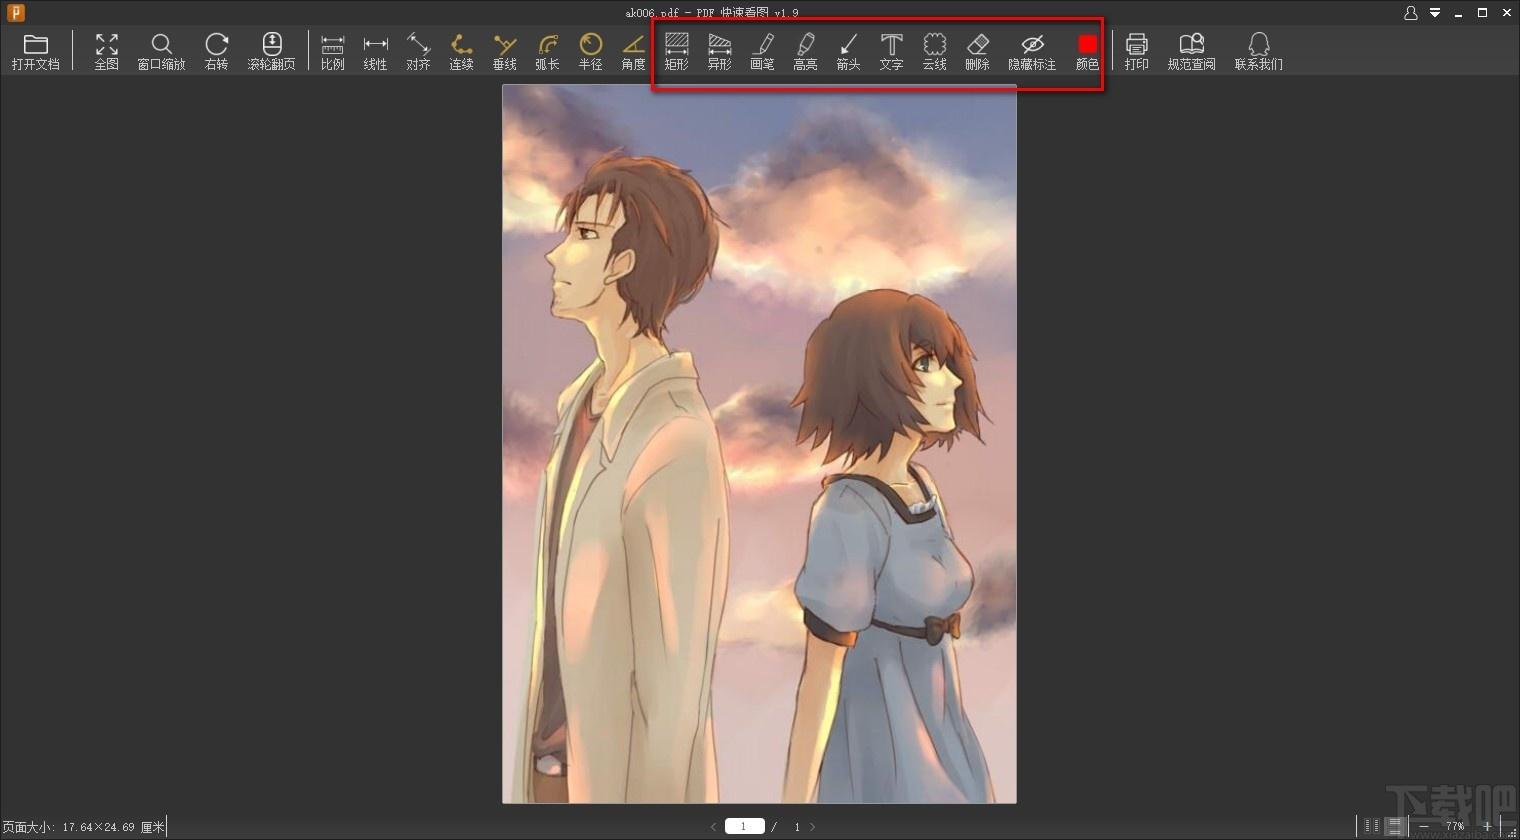Screen dimensions: 1520x840
Task: Activate the 高亮 highlighter tool
Action: click(805, 51)
